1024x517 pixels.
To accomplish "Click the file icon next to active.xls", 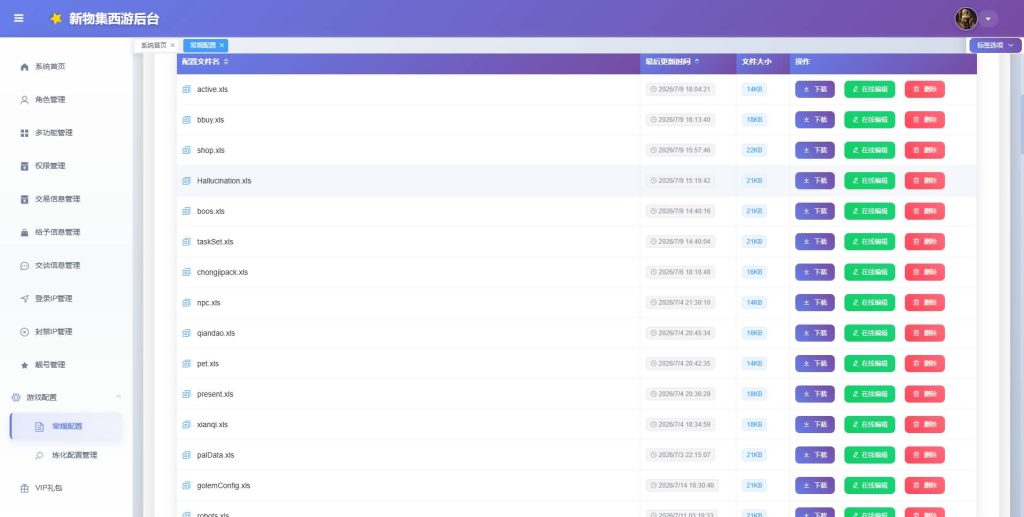I will tap(186, 89).
